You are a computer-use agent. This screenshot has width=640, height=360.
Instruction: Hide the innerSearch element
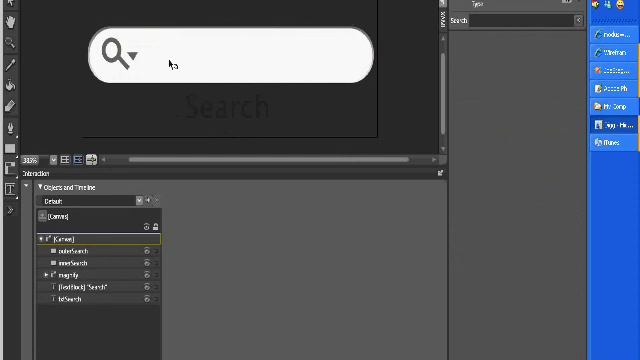pos(147,263)
